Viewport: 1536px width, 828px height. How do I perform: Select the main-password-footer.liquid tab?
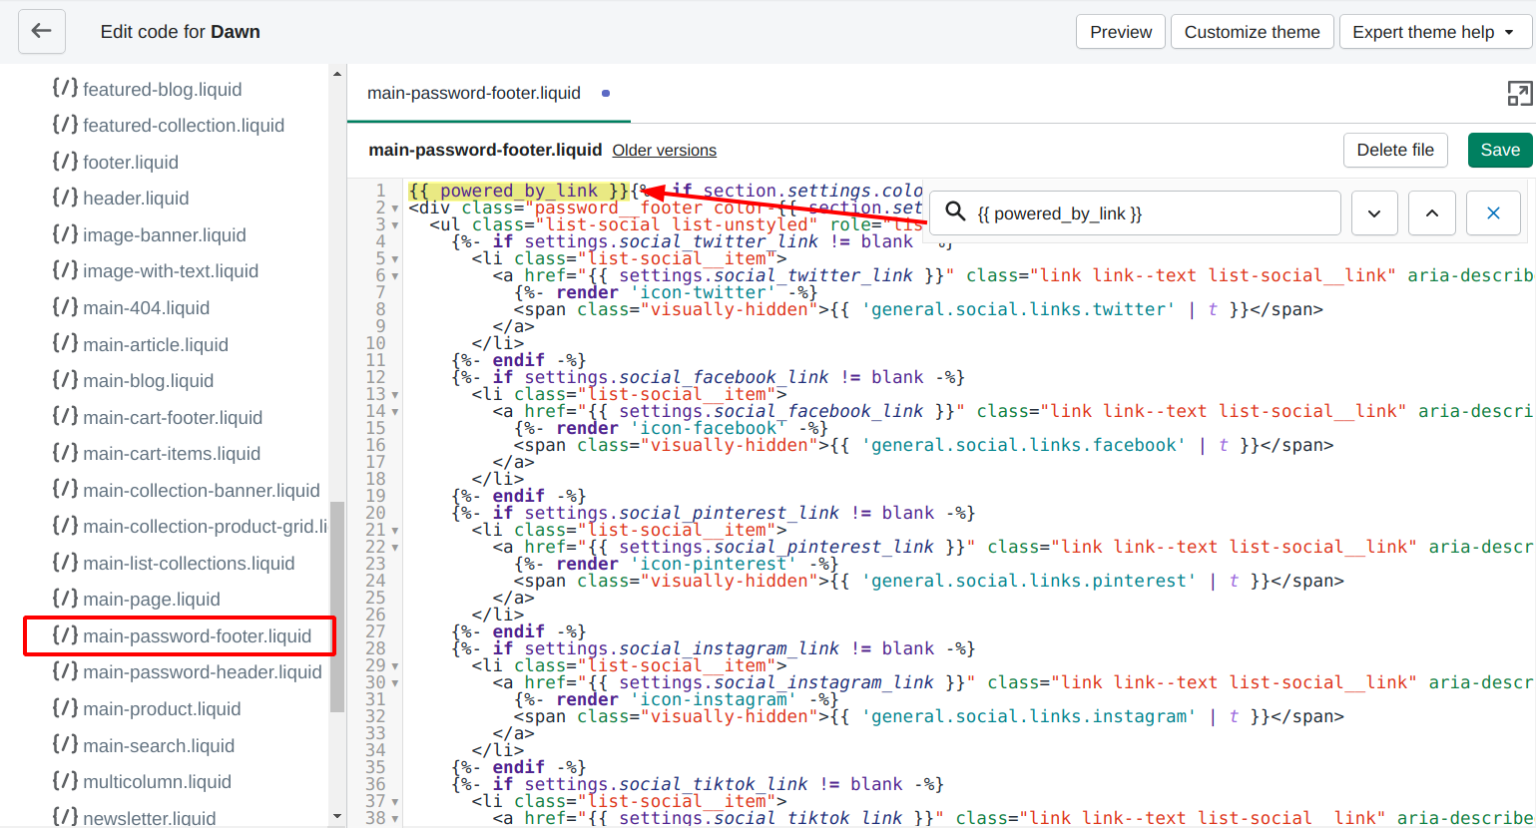(x=474, y=93)
